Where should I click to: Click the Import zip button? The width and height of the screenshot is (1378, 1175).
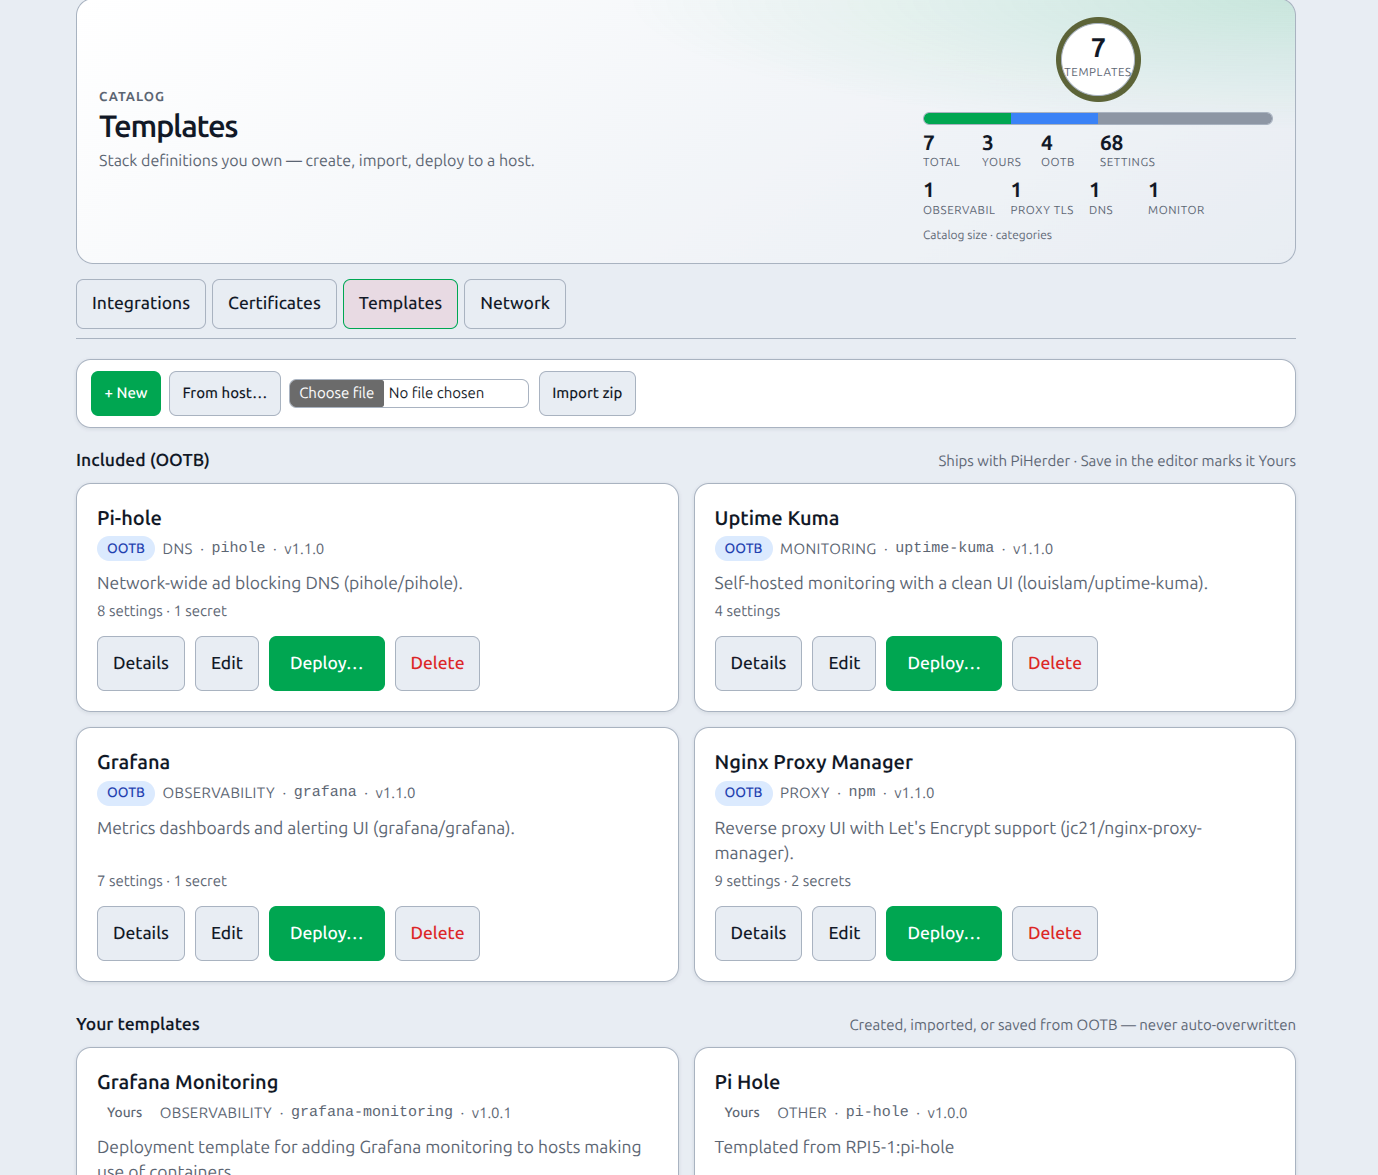[587, 393]
